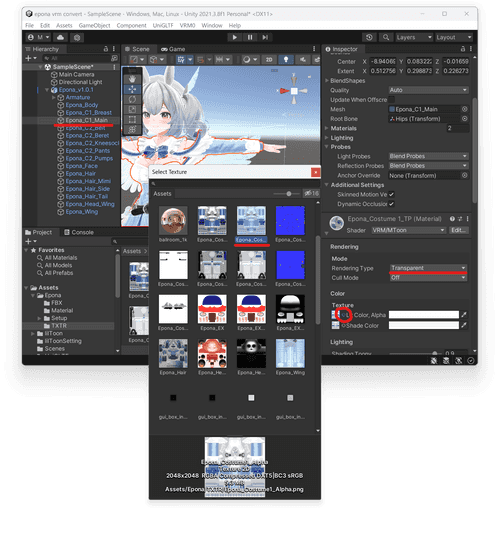Viewport: 500px width, 538px height.
Task: Open the VRM0 menu
Action: tap(187, 25)
